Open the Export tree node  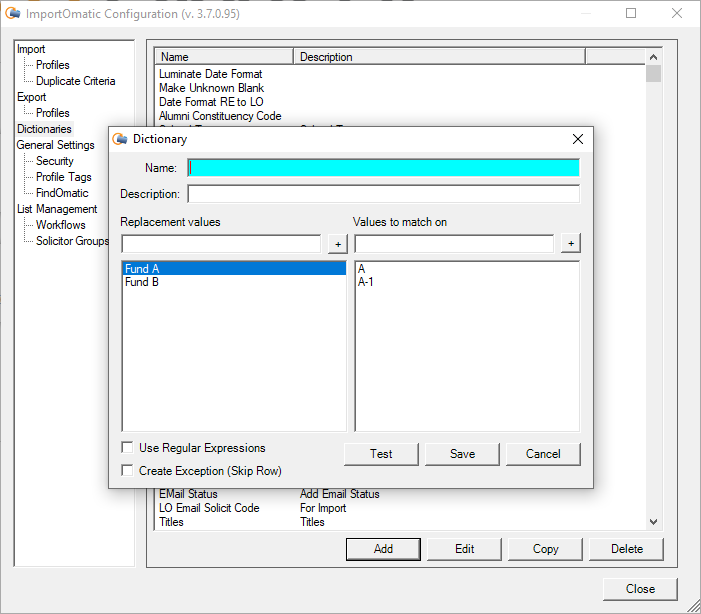pyautogui.click(x=31, y=97)
